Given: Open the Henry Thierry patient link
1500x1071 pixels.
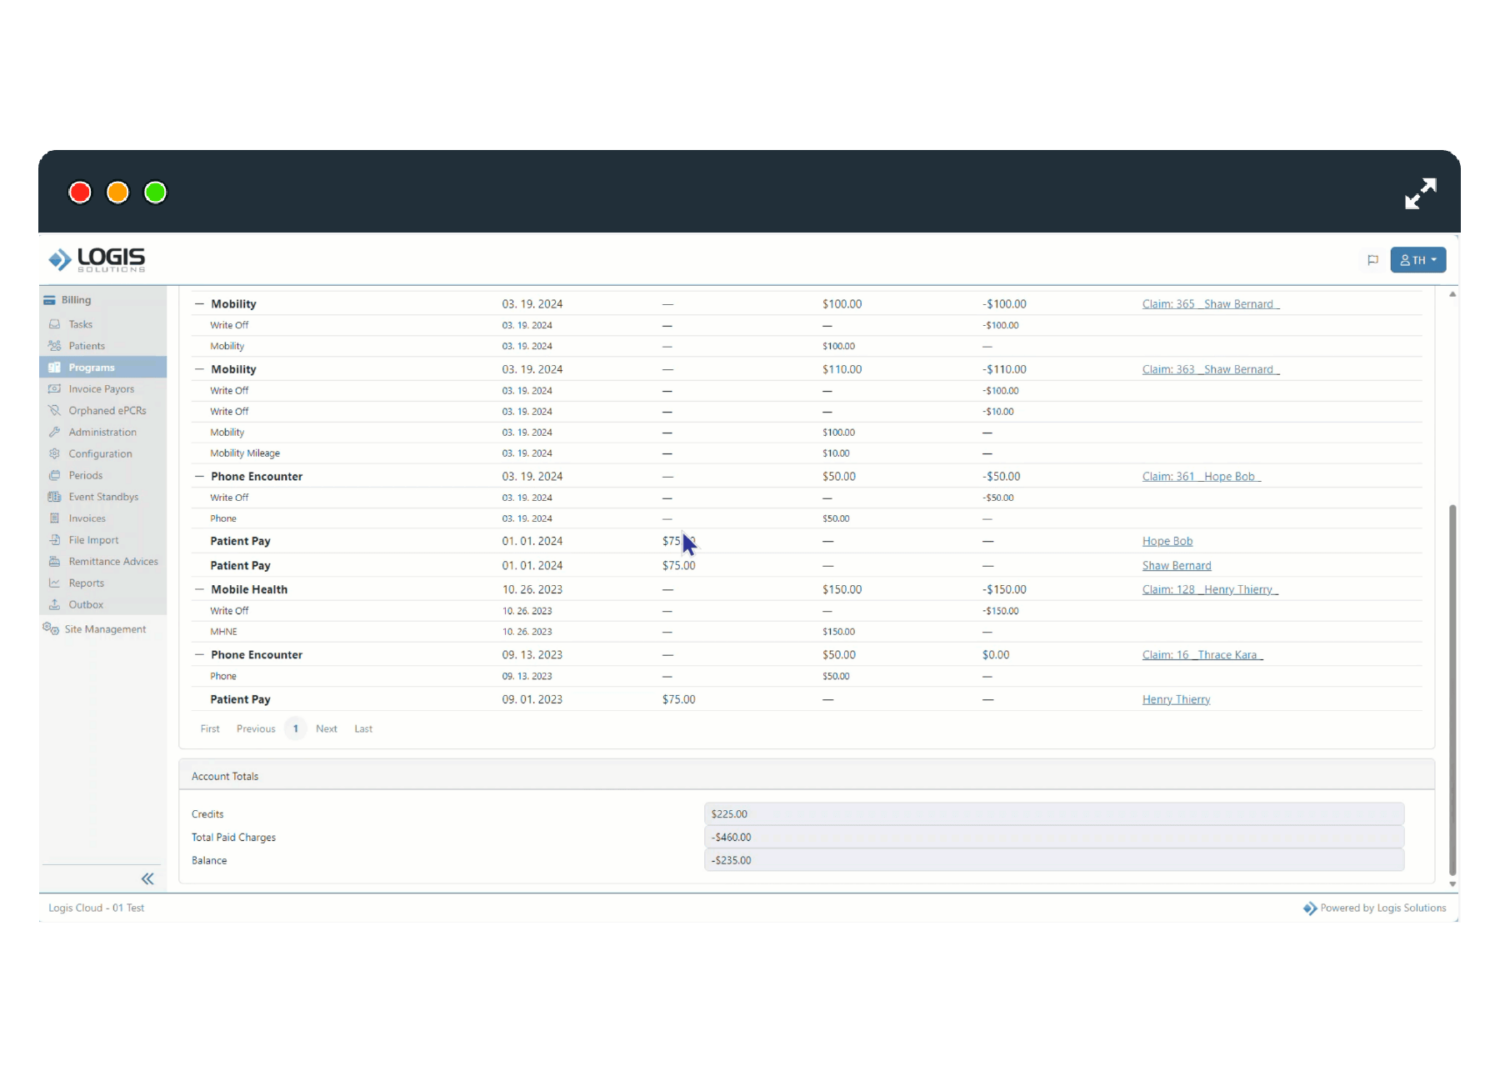Looking at the screenshot, I should point(1176,699).
